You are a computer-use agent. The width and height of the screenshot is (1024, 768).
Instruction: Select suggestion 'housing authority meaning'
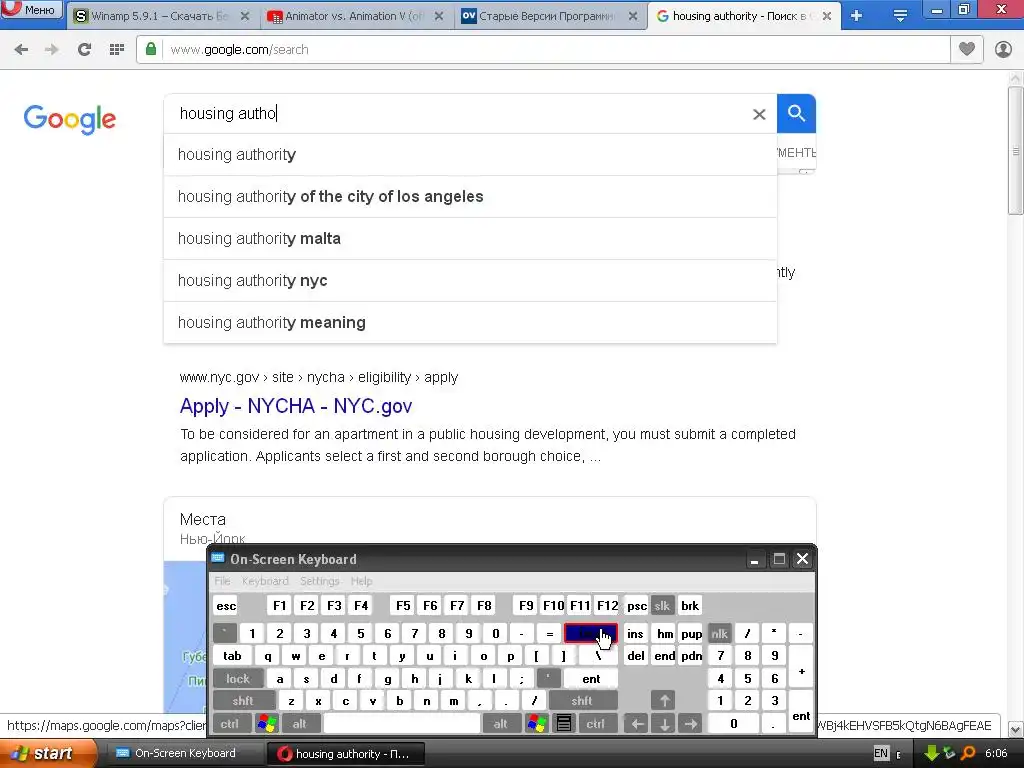coord(470,322)
